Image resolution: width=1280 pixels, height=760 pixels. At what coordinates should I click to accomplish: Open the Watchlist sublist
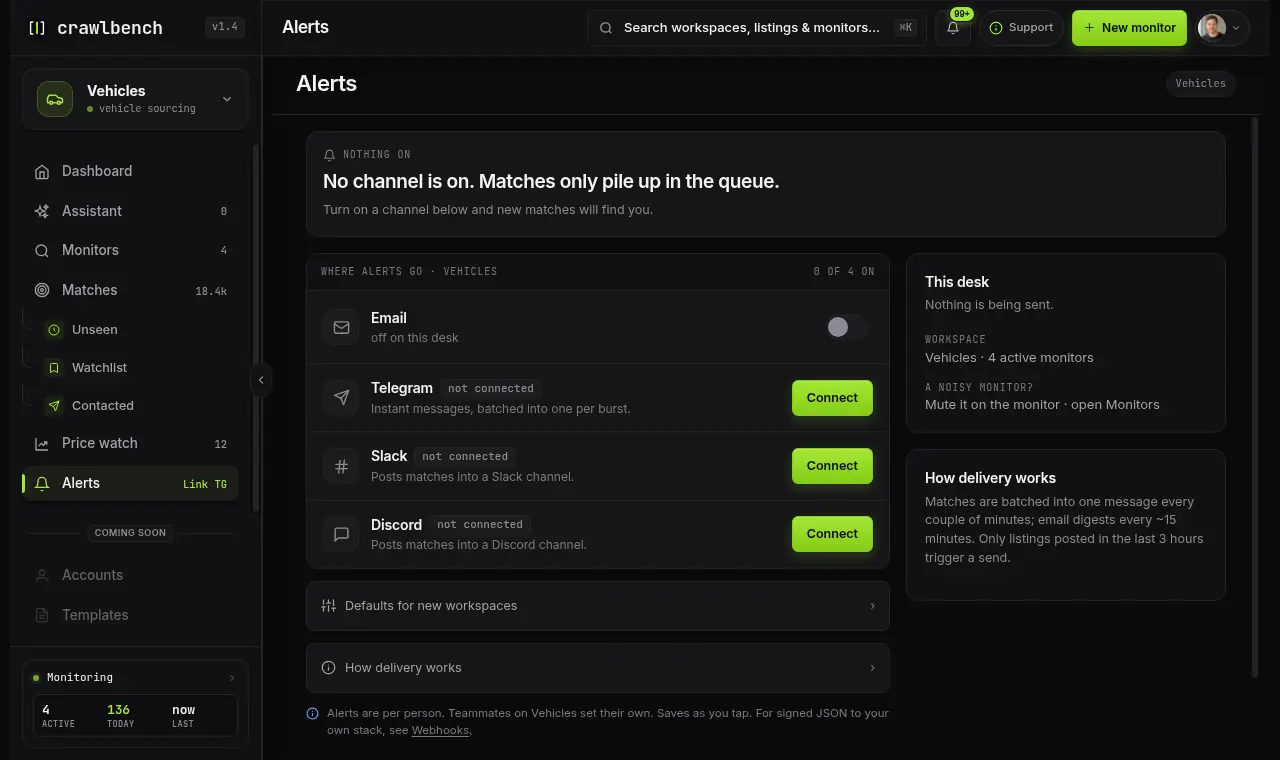(x=137, y=368)
